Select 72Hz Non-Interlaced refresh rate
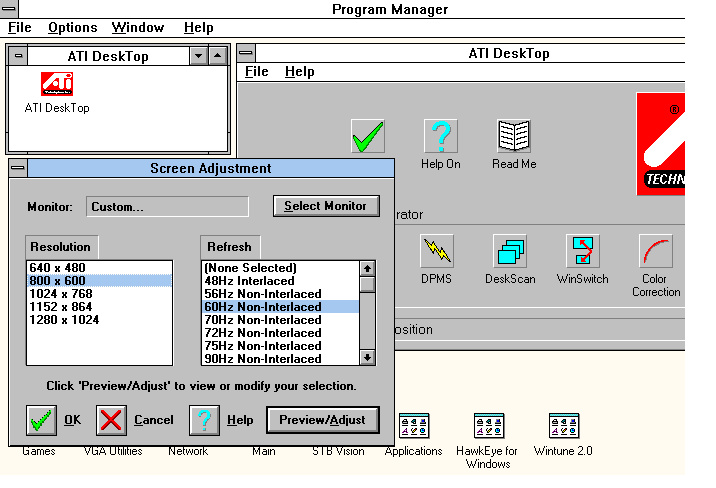Viewport: 716px width, 488px height. click(x=280, y=333)
